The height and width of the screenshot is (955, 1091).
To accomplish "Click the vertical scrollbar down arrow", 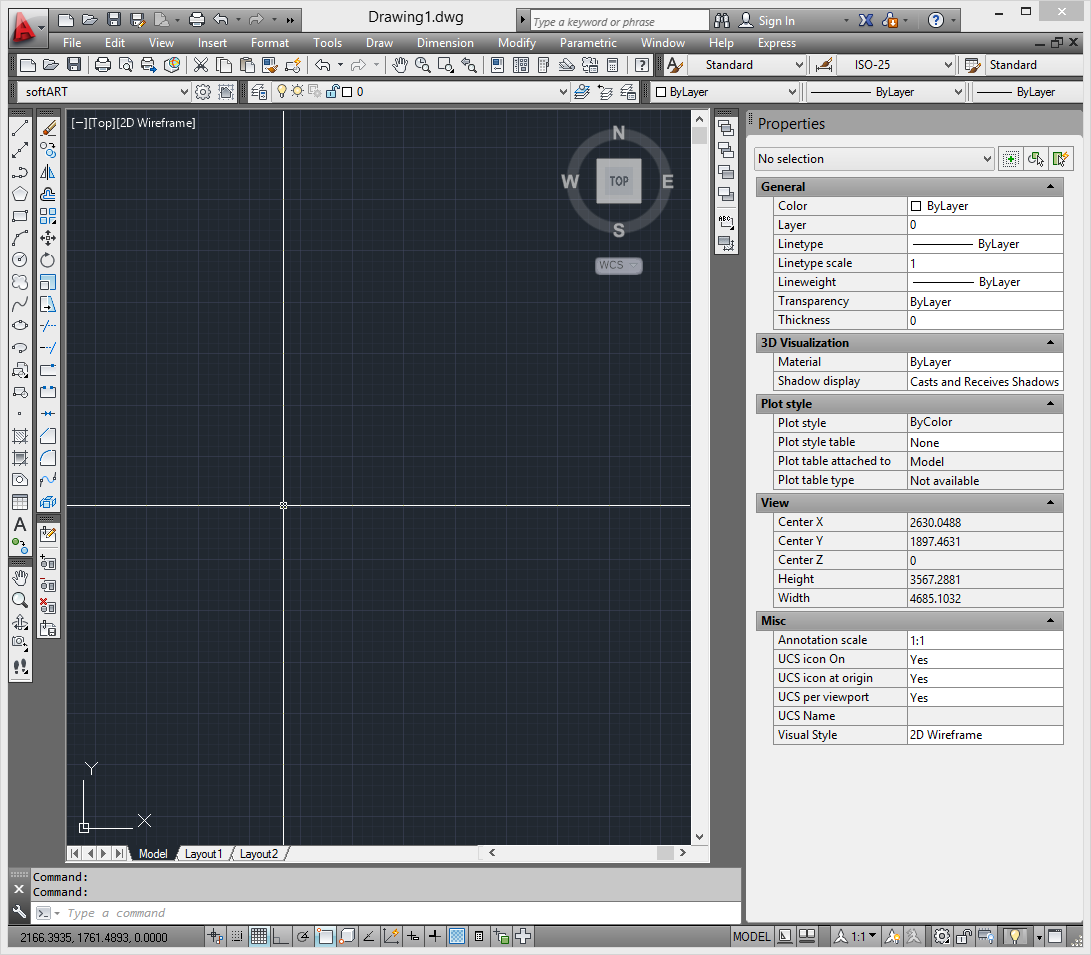I will (x=699, y=837).
